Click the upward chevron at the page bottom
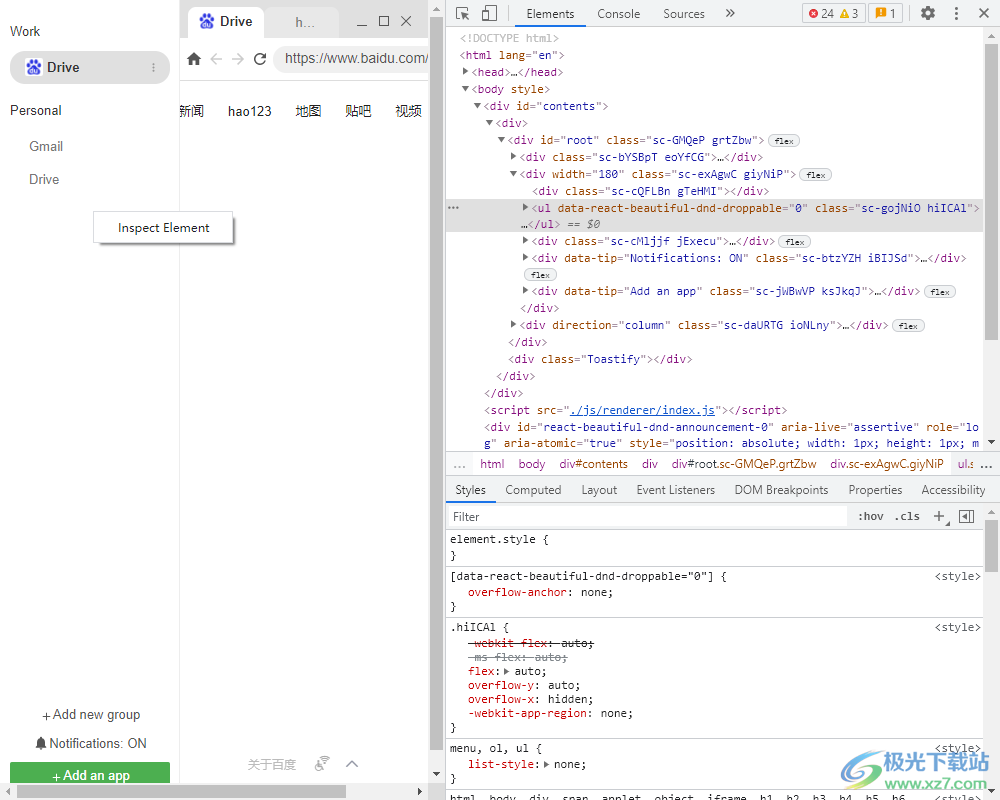Viewport: 1000px width, 800px height. 352,764
